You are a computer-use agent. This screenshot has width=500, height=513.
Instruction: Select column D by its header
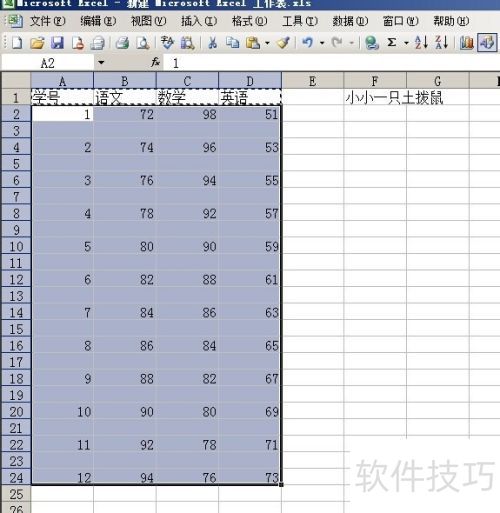click(250, 81)
